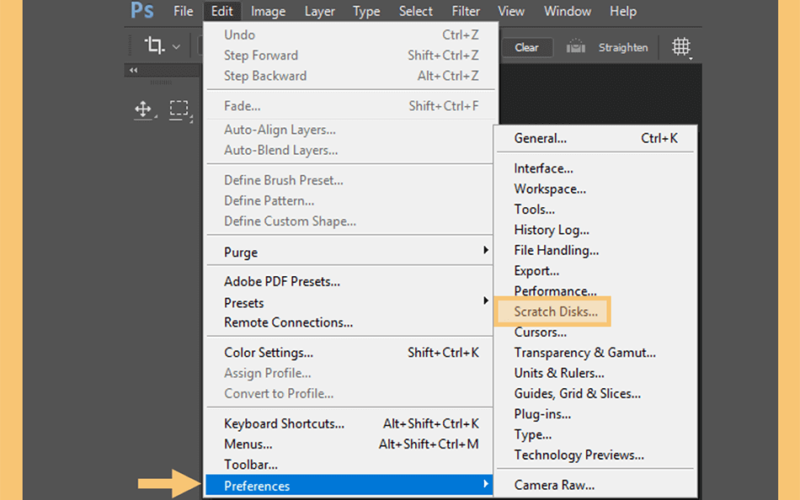
Task: Open Plug-ins... preferences
Action: (595, 414)
